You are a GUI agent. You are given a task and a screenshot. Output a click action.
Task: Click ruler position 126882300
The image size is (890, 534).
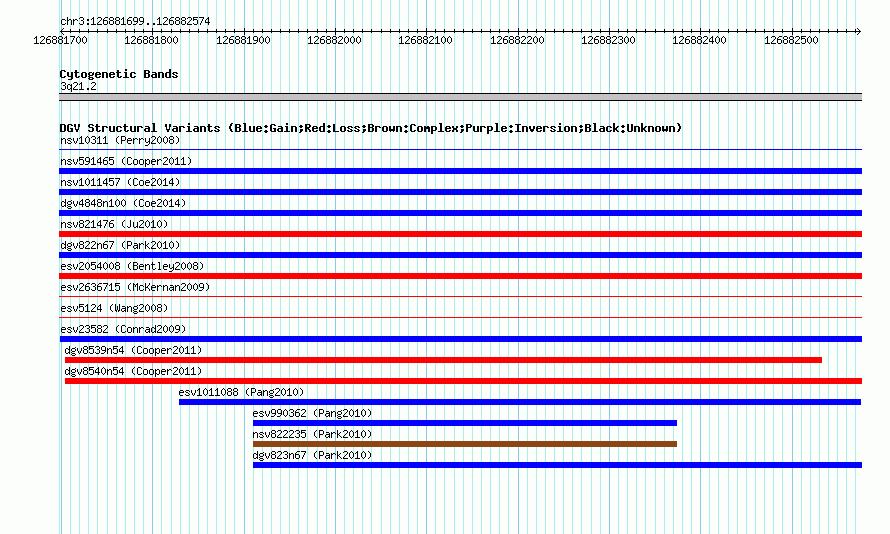click(x=608, y=40)
